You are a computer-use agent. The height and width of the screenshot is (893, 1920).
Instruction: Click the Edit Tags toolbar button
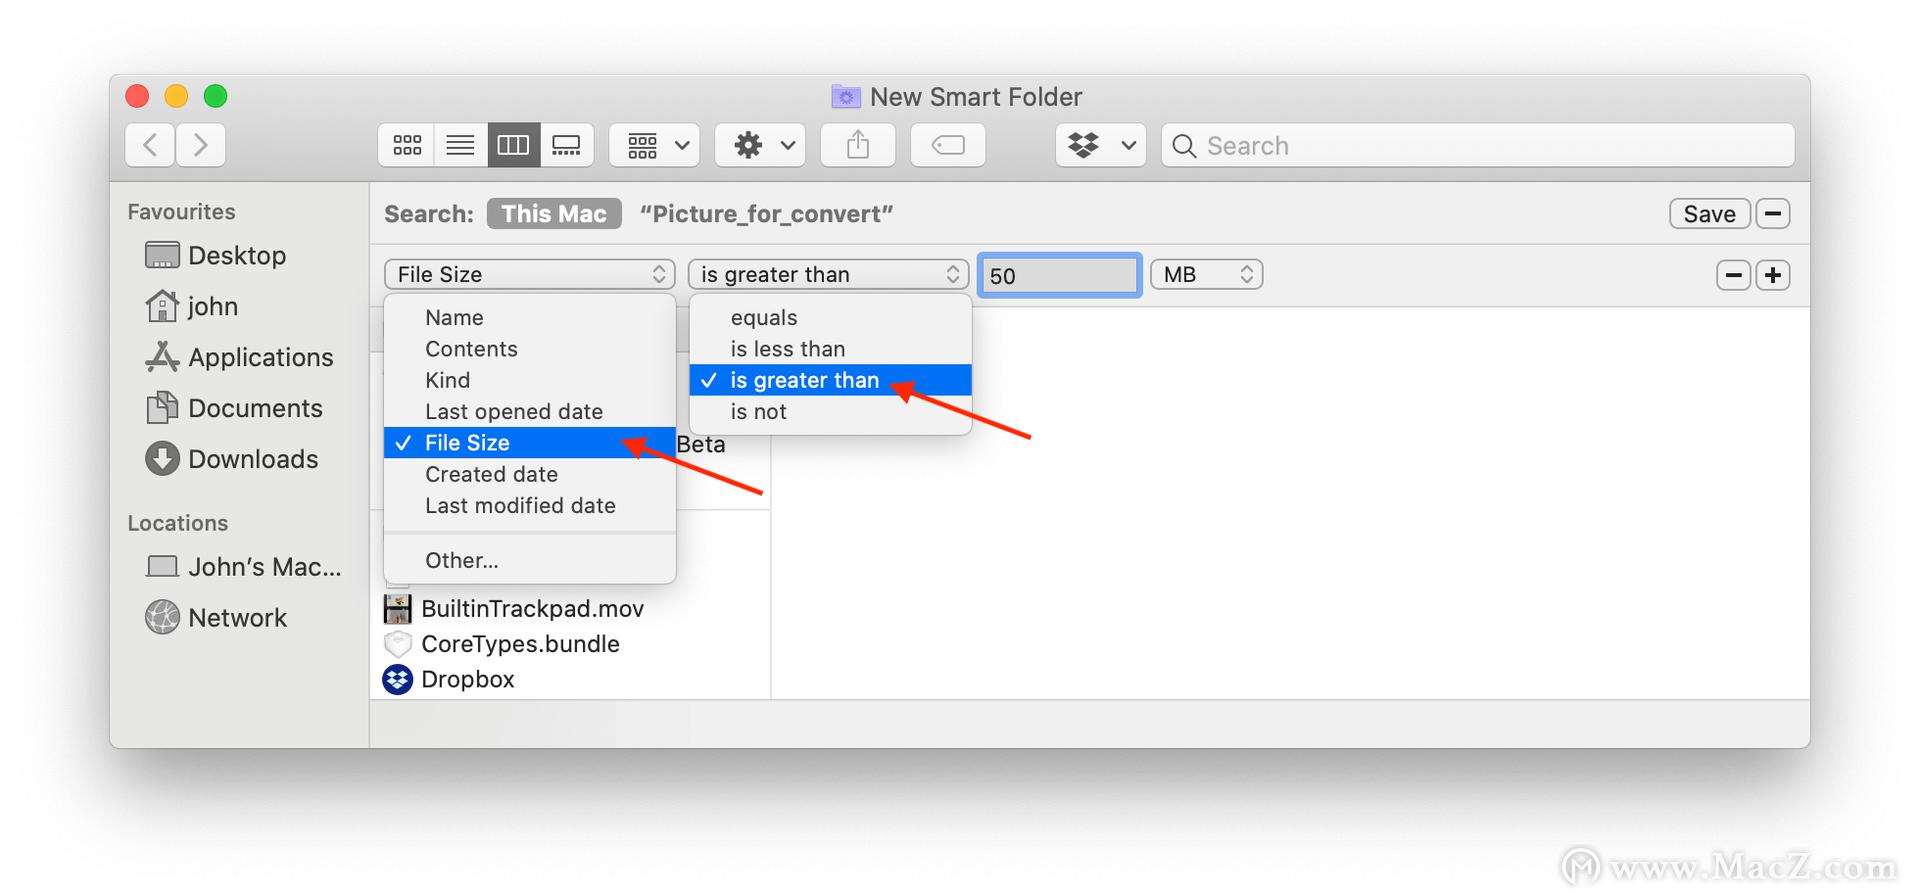[948, 145]
